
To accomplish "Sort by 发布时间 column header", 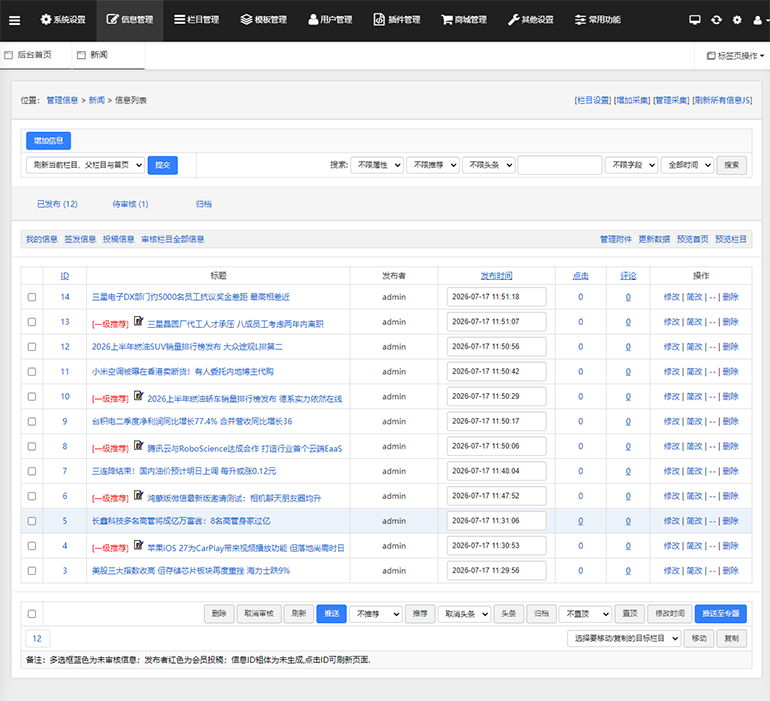I will point(496,276).
